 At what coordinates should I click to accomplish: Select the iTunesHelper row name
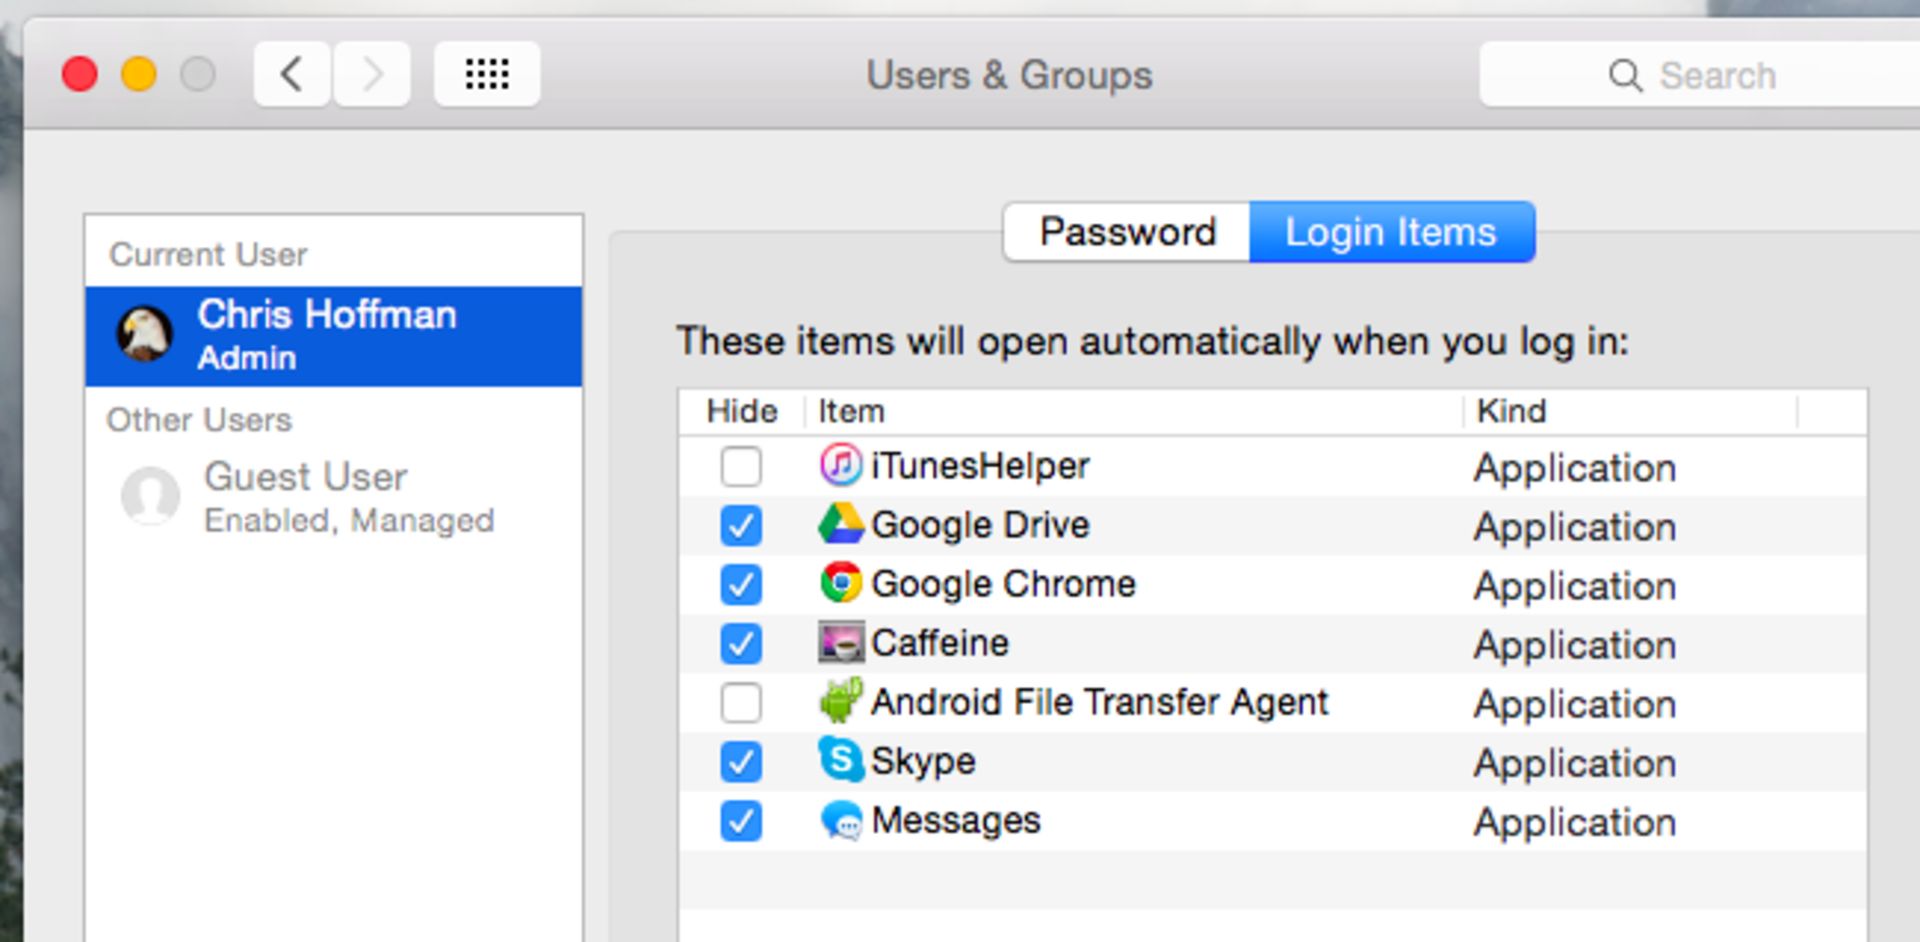pyautogui.click(x=980, y=466)
